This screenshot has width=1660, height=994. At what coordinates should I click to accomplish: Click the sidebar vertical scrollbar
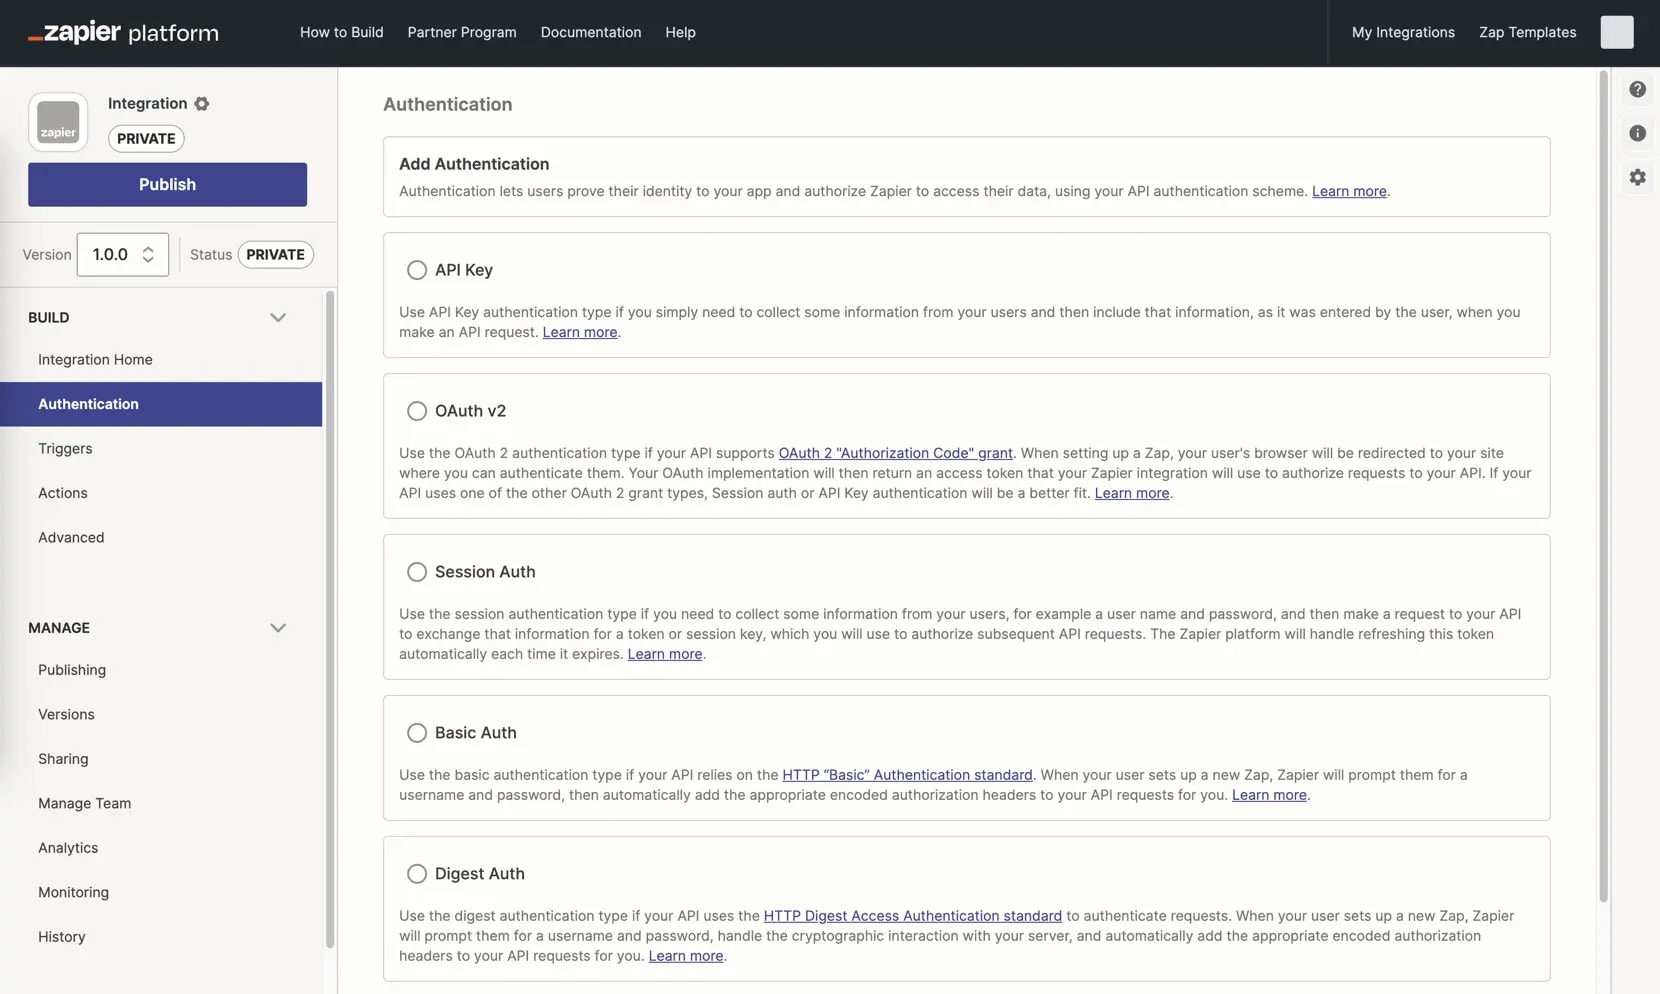pyautogui.click(x=330, y=619)
